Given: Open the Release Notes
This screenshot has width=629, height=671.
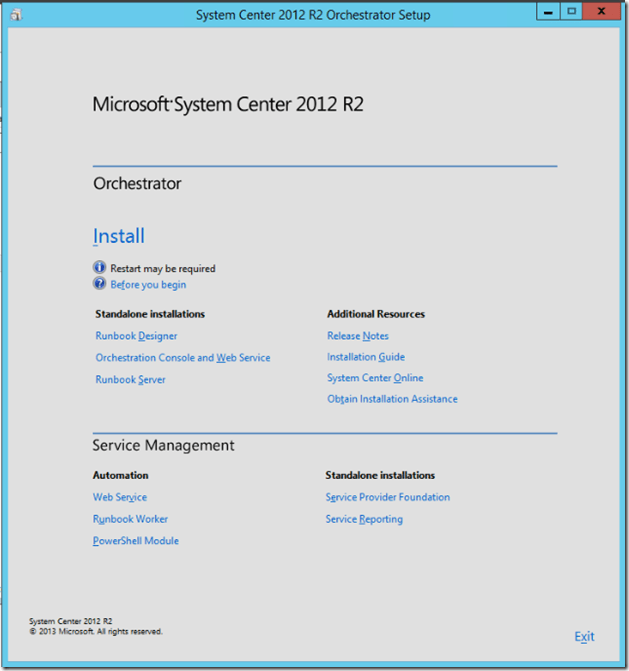Looking at the screenshot, I should 358,336.
